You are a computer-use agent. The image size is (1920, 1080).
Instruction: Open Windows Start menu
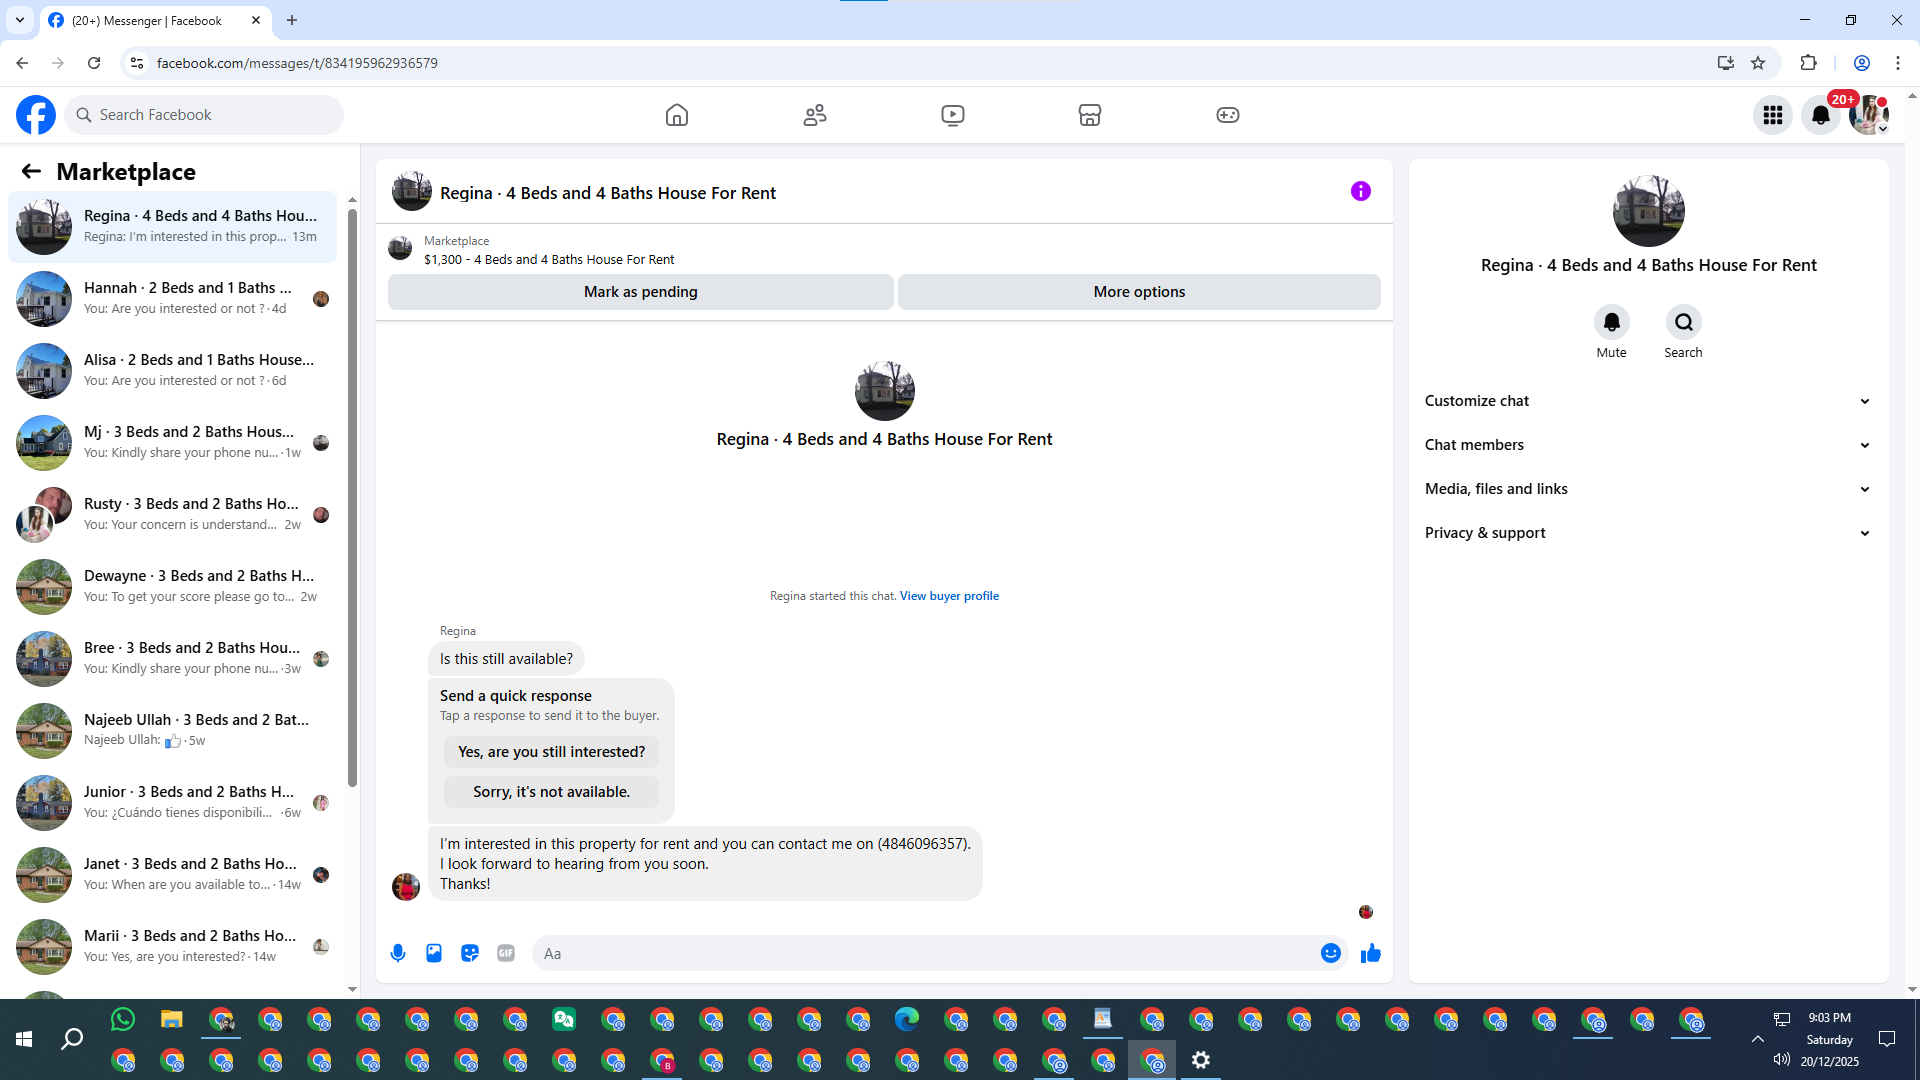click(x=24, y=1040)
